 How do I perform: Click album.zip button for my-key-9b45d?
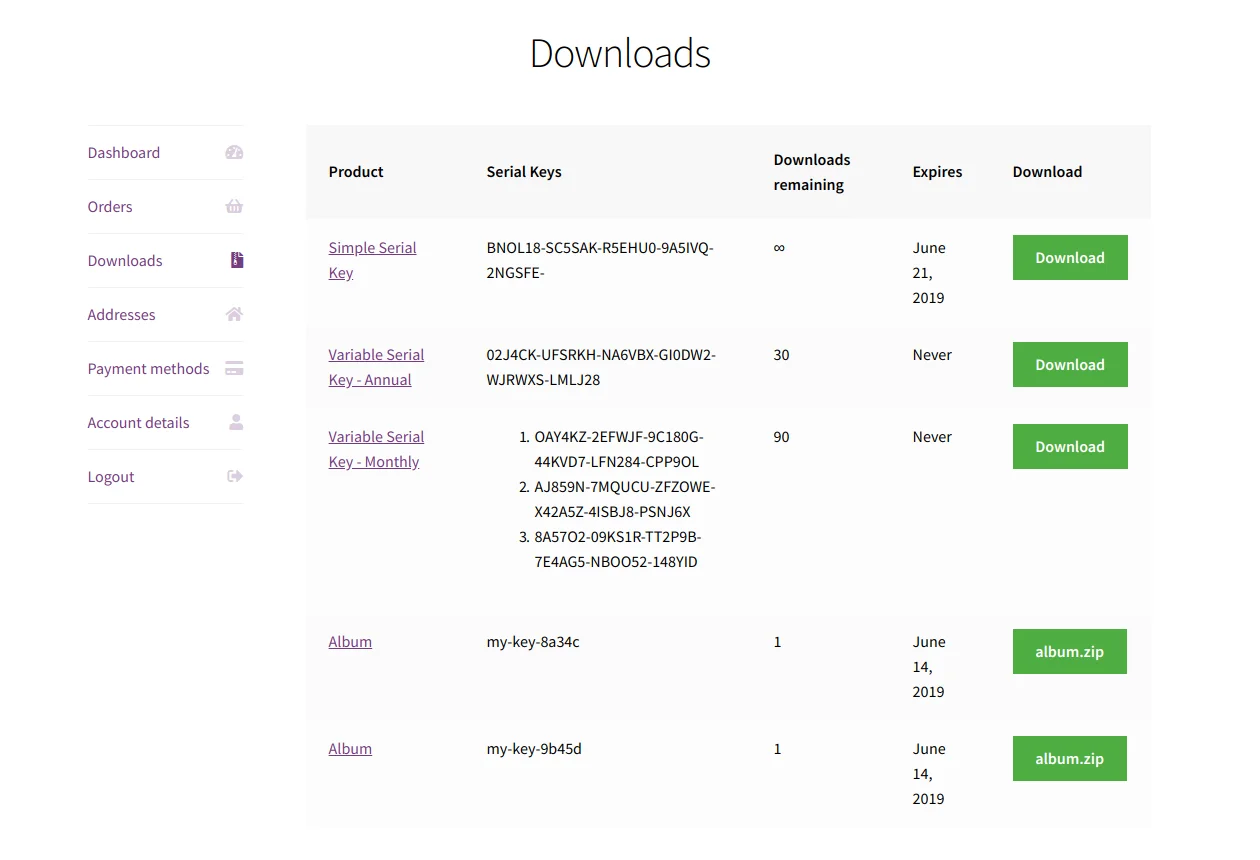click(1070, 759)
